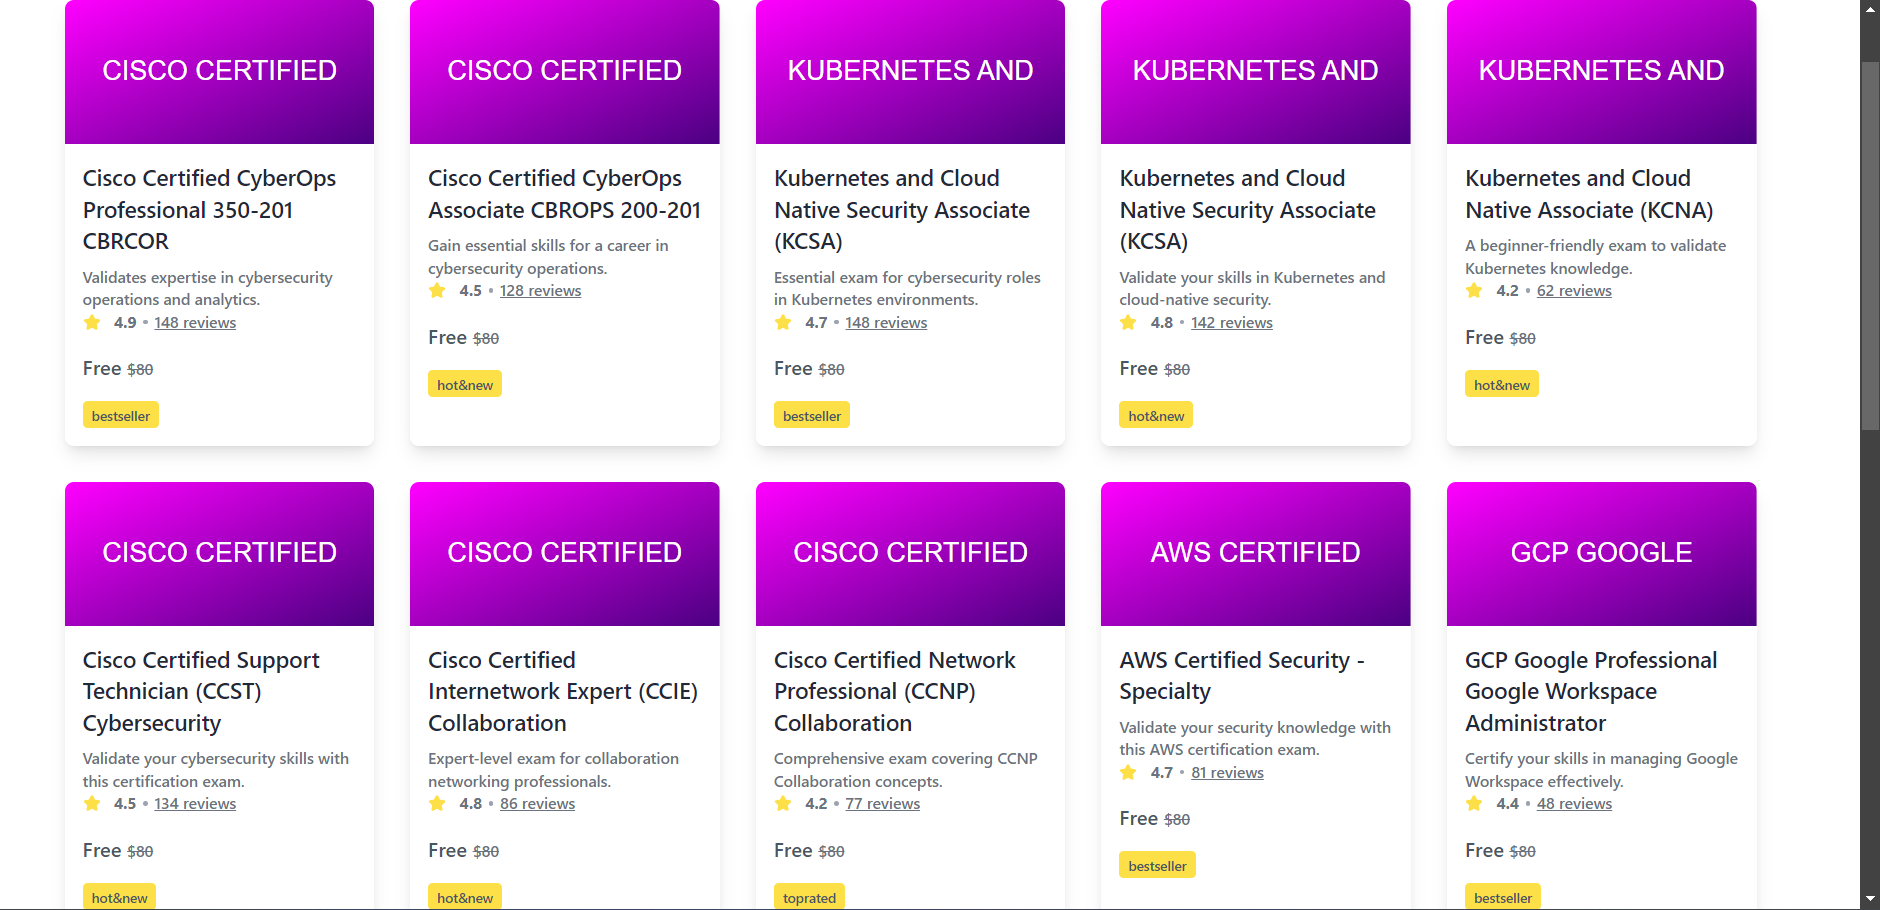Click the scrollbar down arrow
The height and width of the screenshot is (910, 1880).
click(x=1870, y=899)
